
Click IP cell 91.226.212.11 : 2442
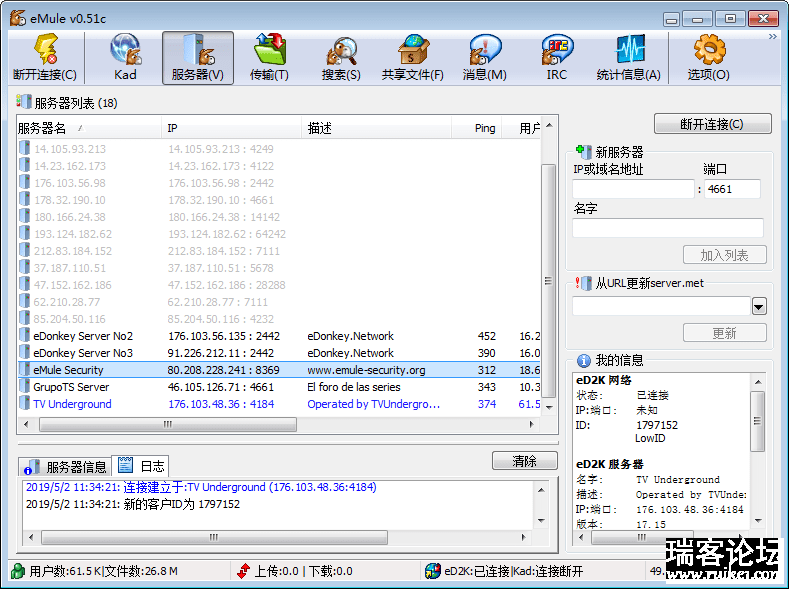[221, 353]
